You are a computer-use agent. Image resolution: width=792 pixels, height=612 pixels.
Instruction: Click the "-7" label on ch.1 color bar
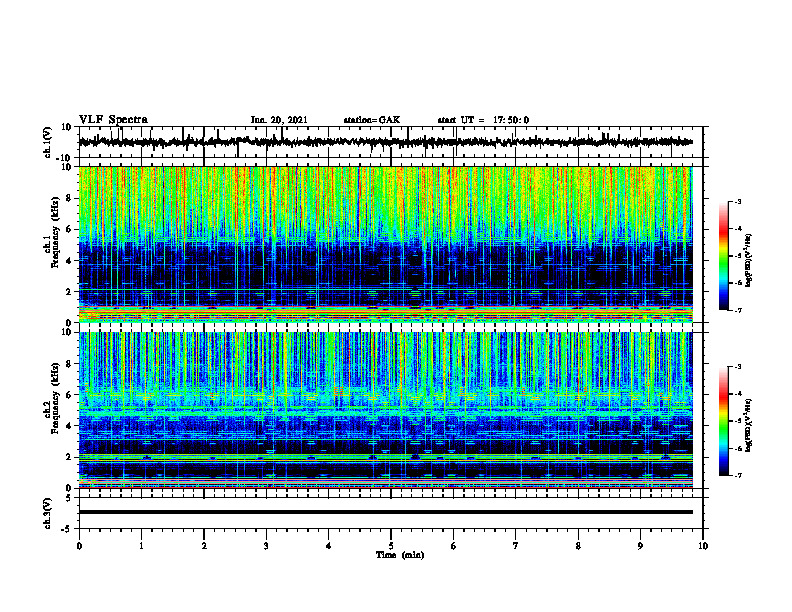[737, 310]
